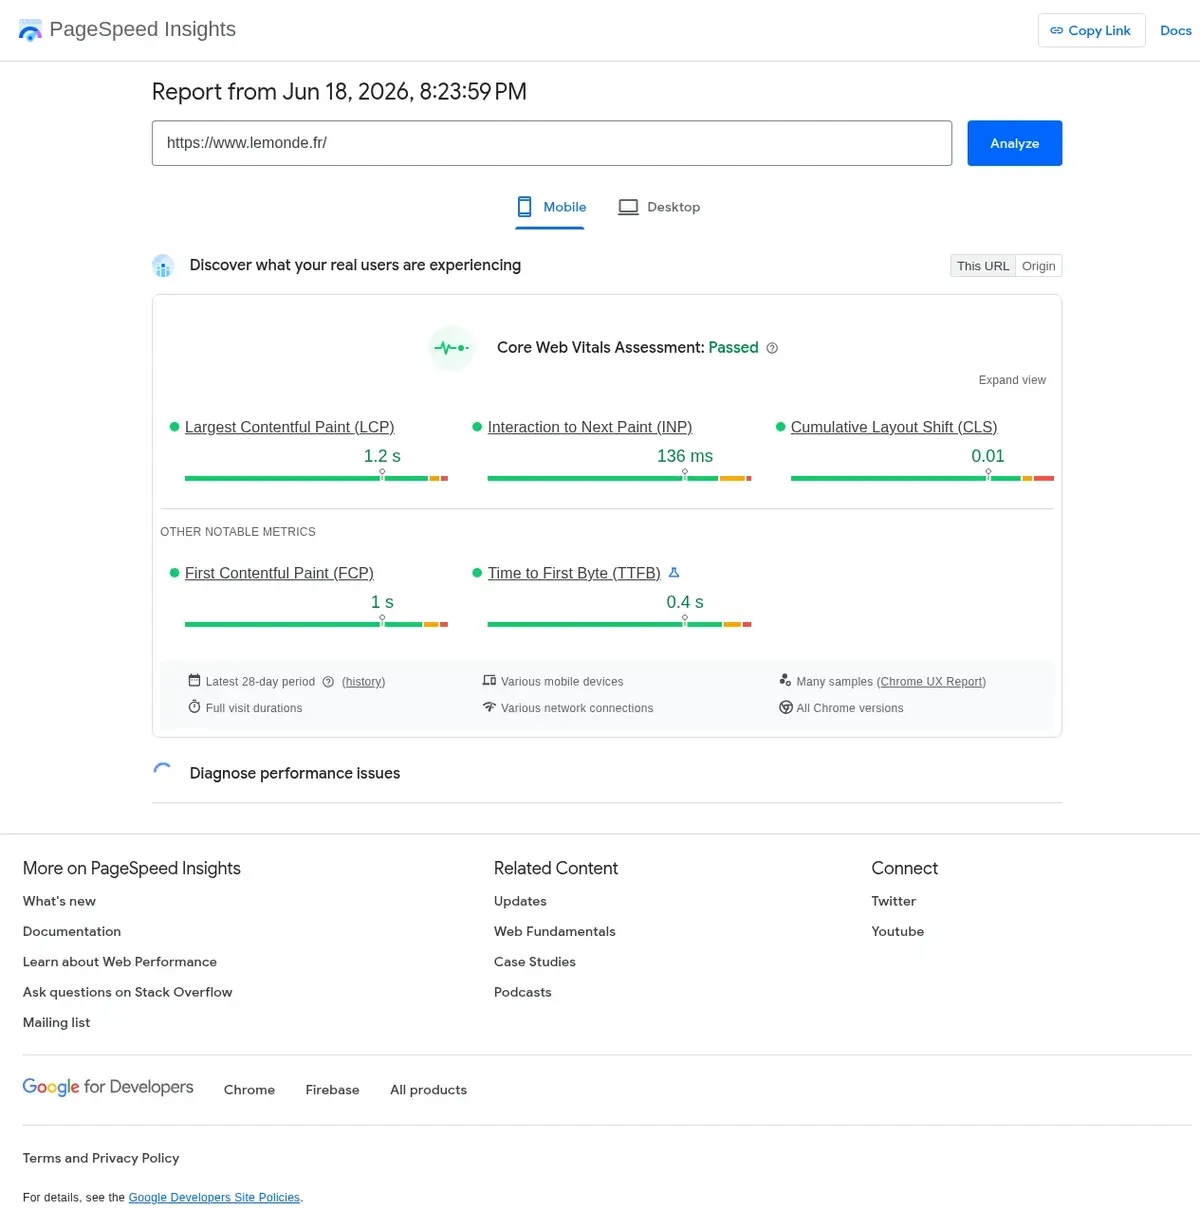Open Interaction to Next Paint (INP) info

pyautogui.click(x=590, y=427)
